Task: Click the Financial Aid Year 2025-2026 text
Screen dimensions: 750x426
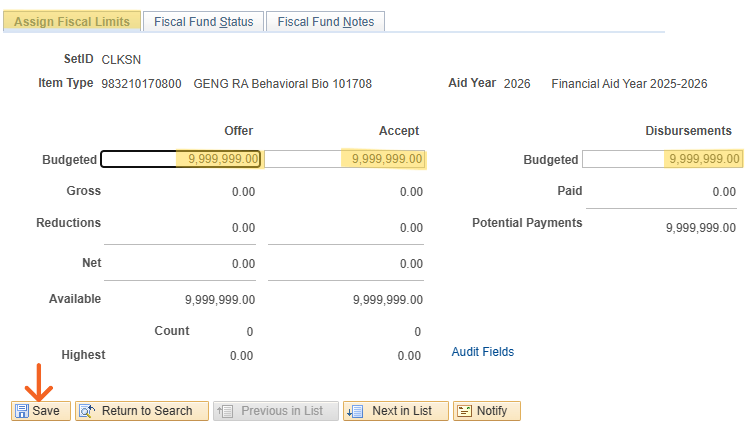Action: click(x=629, y=84)
